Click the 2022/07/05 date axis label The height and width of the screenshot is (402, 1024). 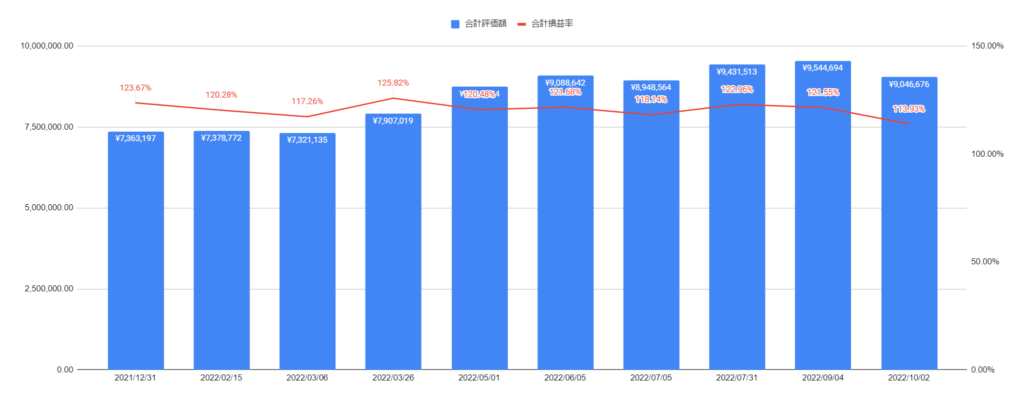point(651,378)
